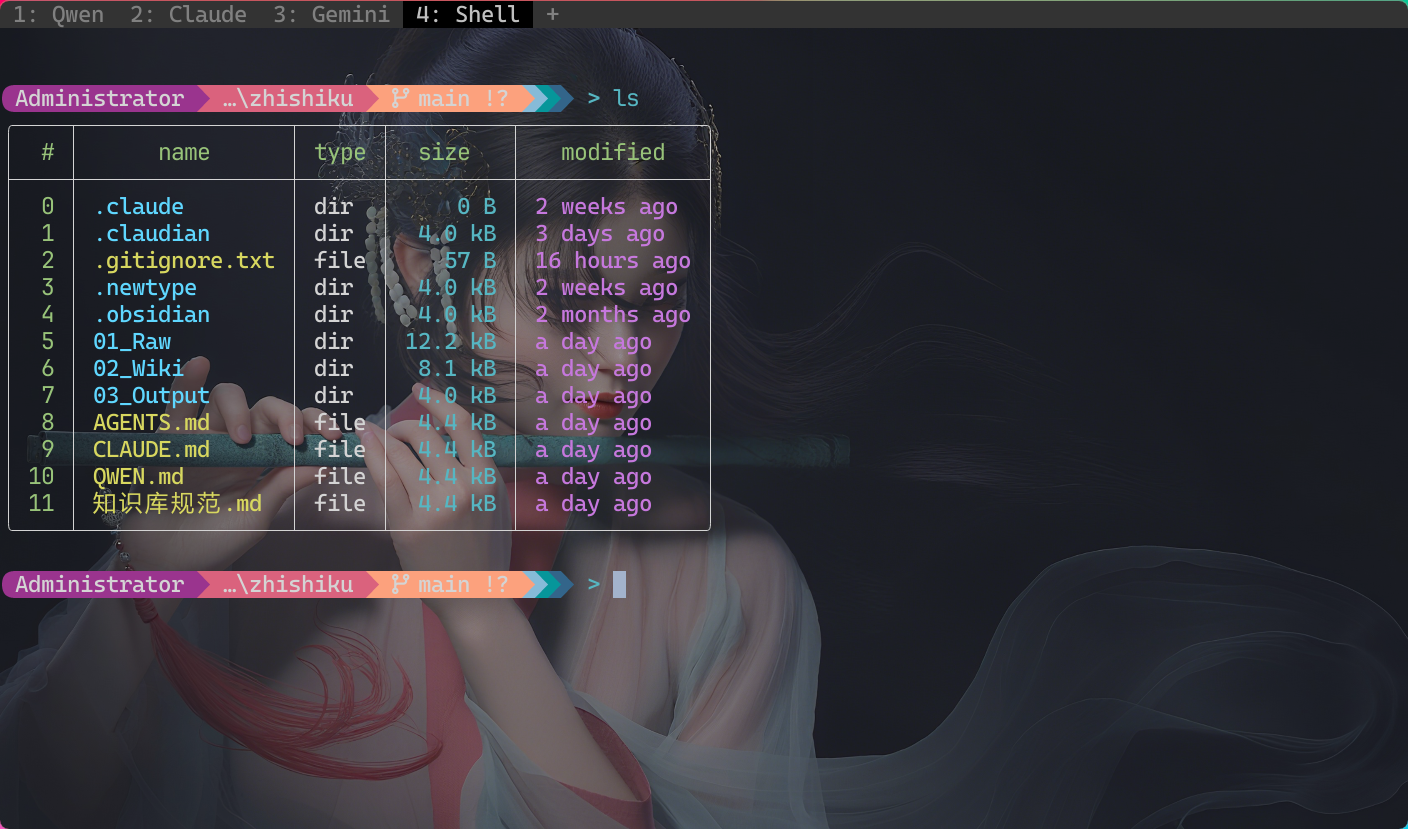
Task: Click the 16 hours ago modified value
Action: point(613,261)
